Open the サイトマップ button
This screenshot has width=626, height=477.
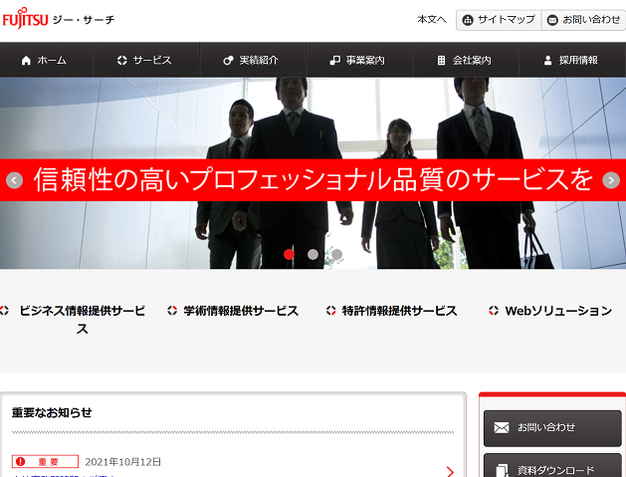[499, 20]
